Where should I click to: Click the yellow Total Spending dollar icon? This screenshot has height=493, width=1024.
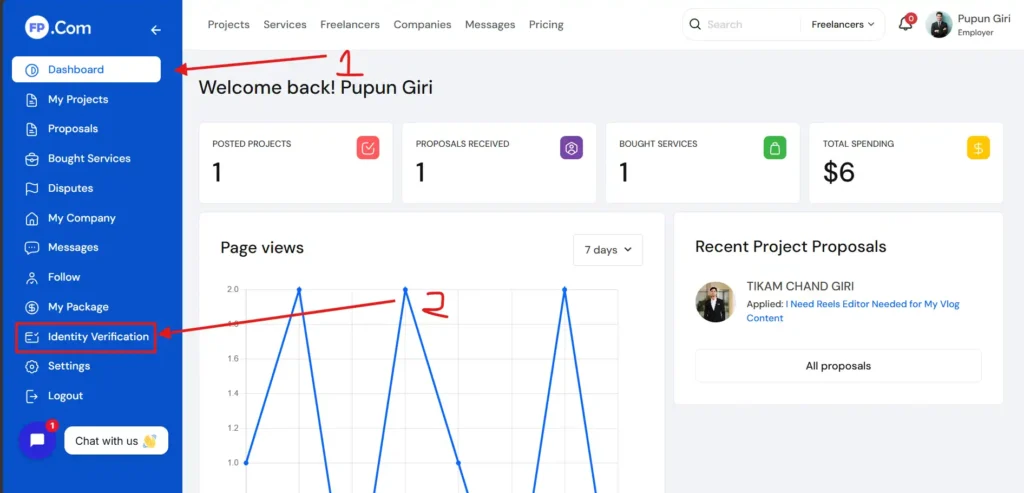pos(978,148)
